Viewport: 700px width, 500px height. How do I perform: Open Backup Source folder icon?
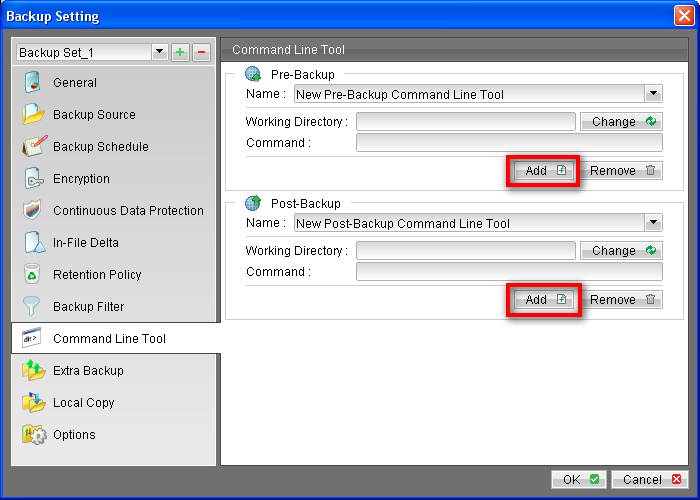click(33, 115)
